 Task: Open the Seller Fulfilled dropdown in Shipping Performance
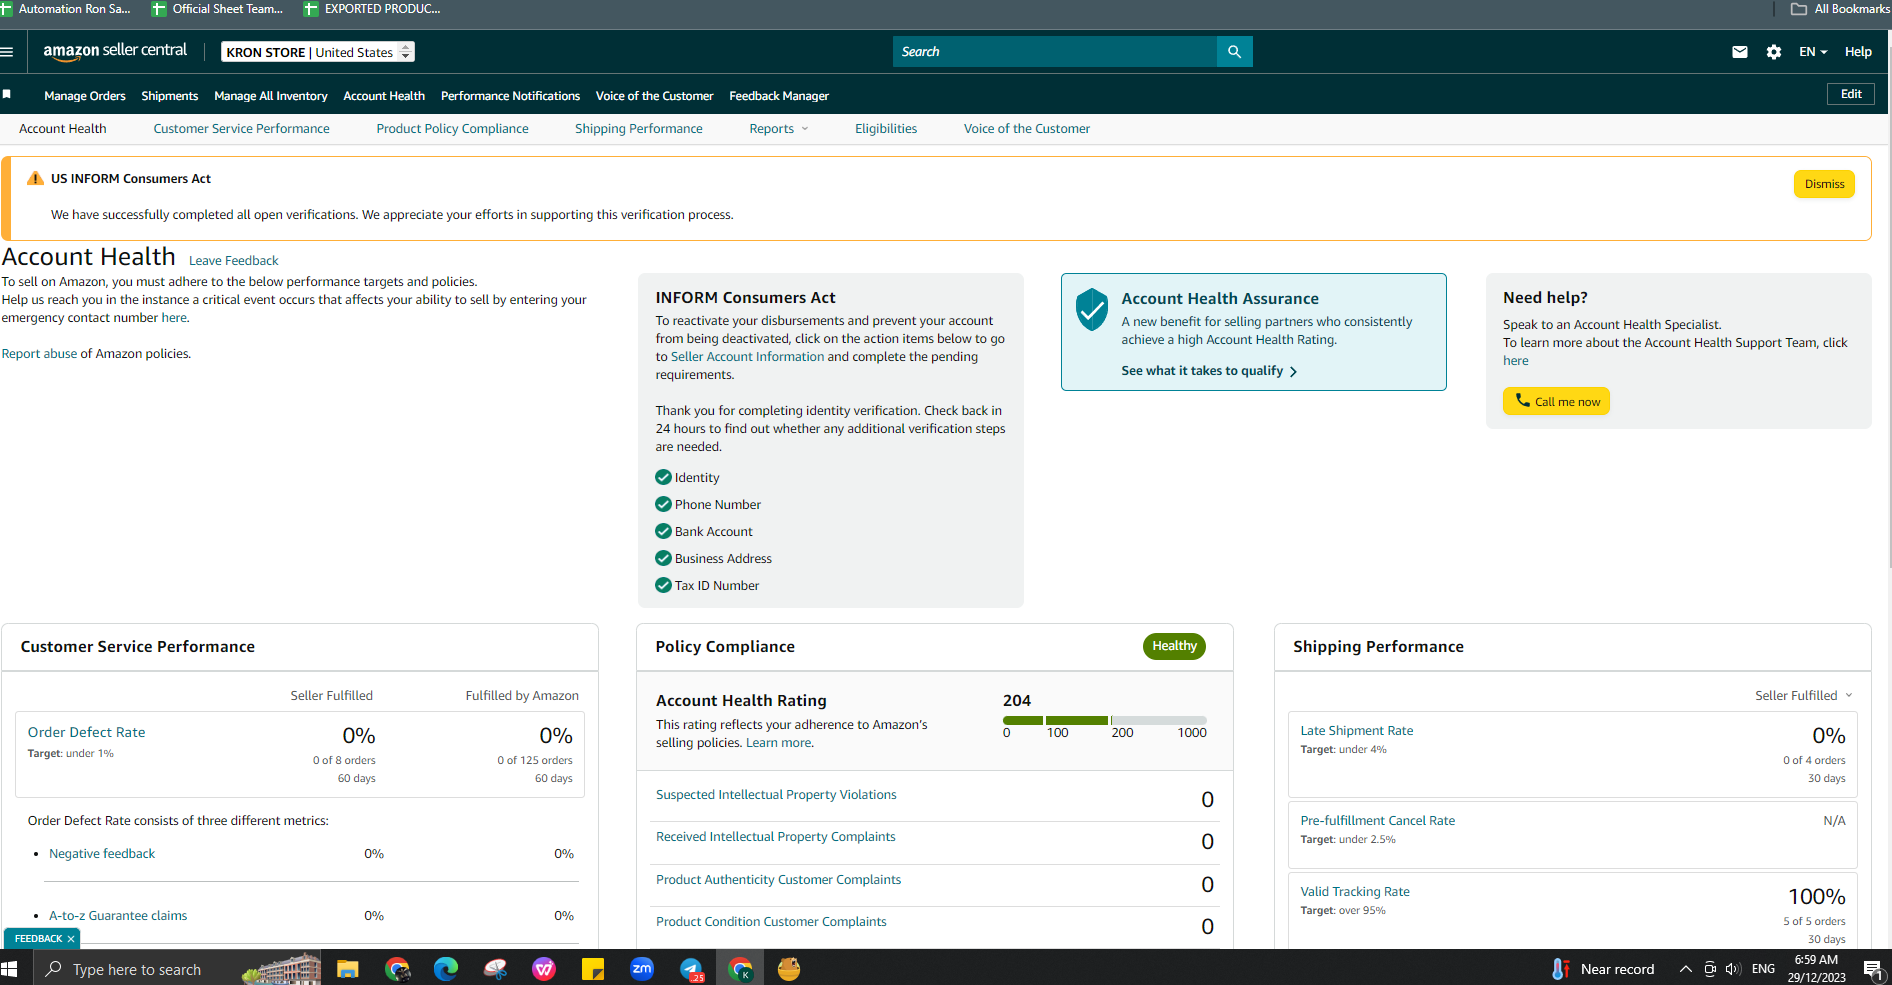tap(1804, 696)
